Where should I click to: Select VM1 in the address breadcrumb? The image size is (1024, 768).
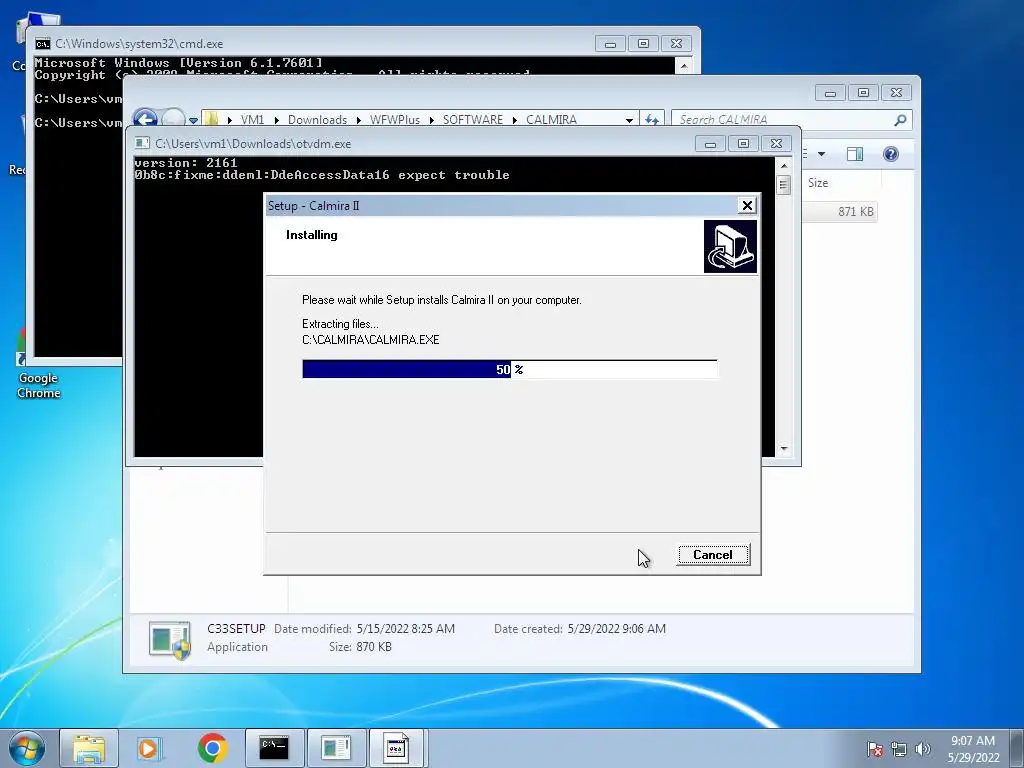point(252,120)
